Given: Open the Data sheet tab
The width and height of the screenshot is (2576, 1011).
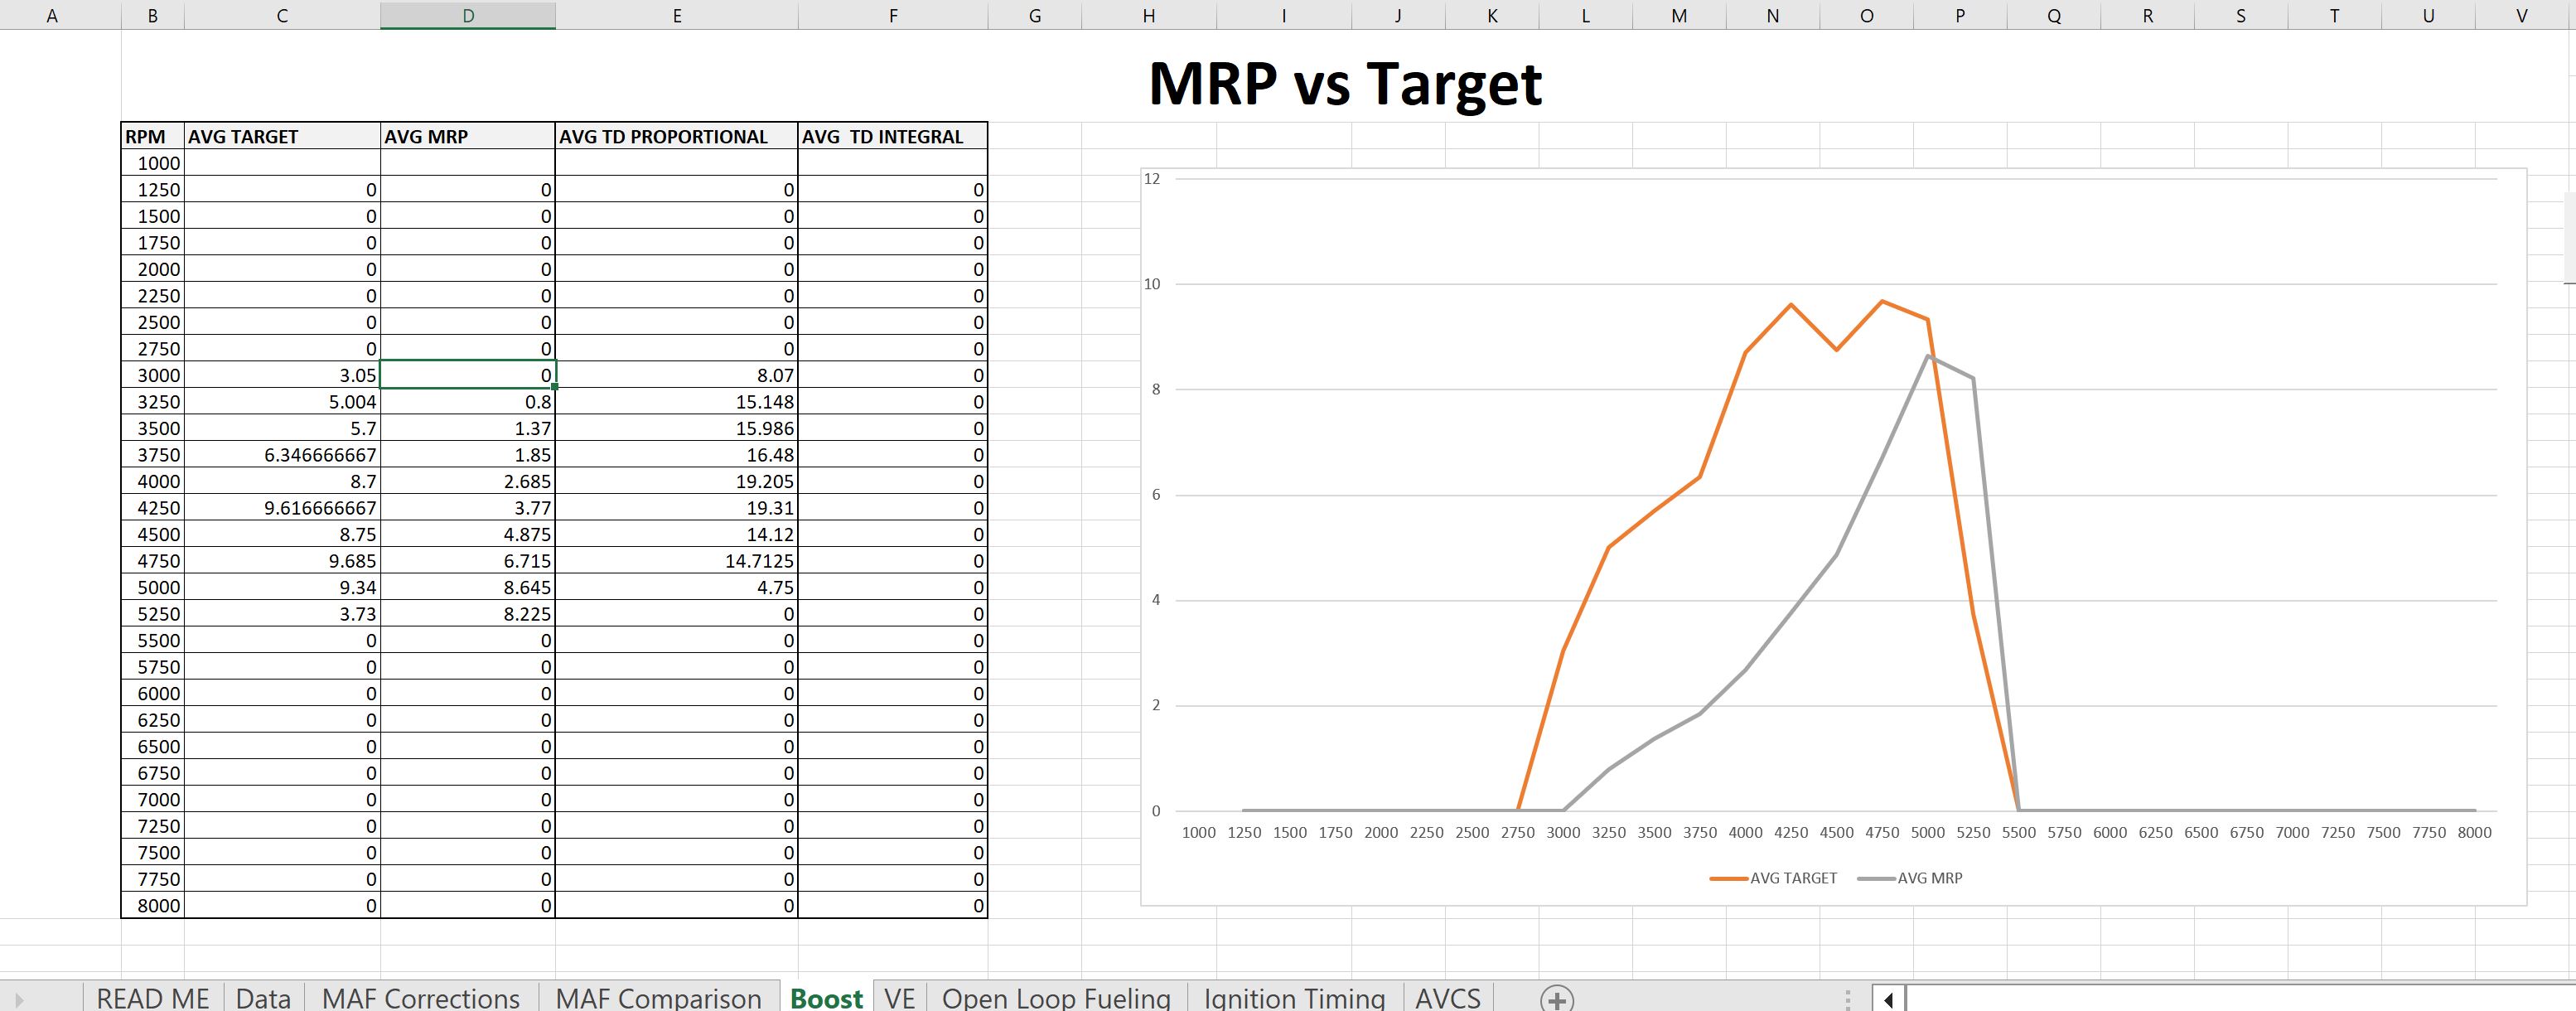Looking at the screenshot, I should coord(263,998).
